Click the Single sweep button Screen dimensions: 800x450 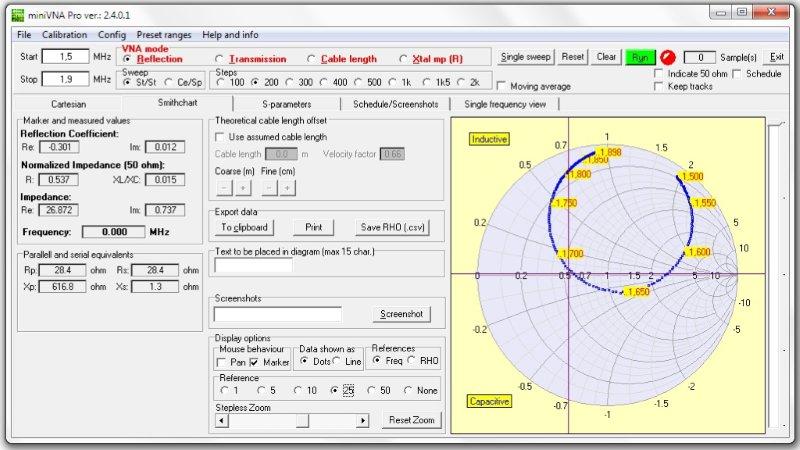(526, 57)
